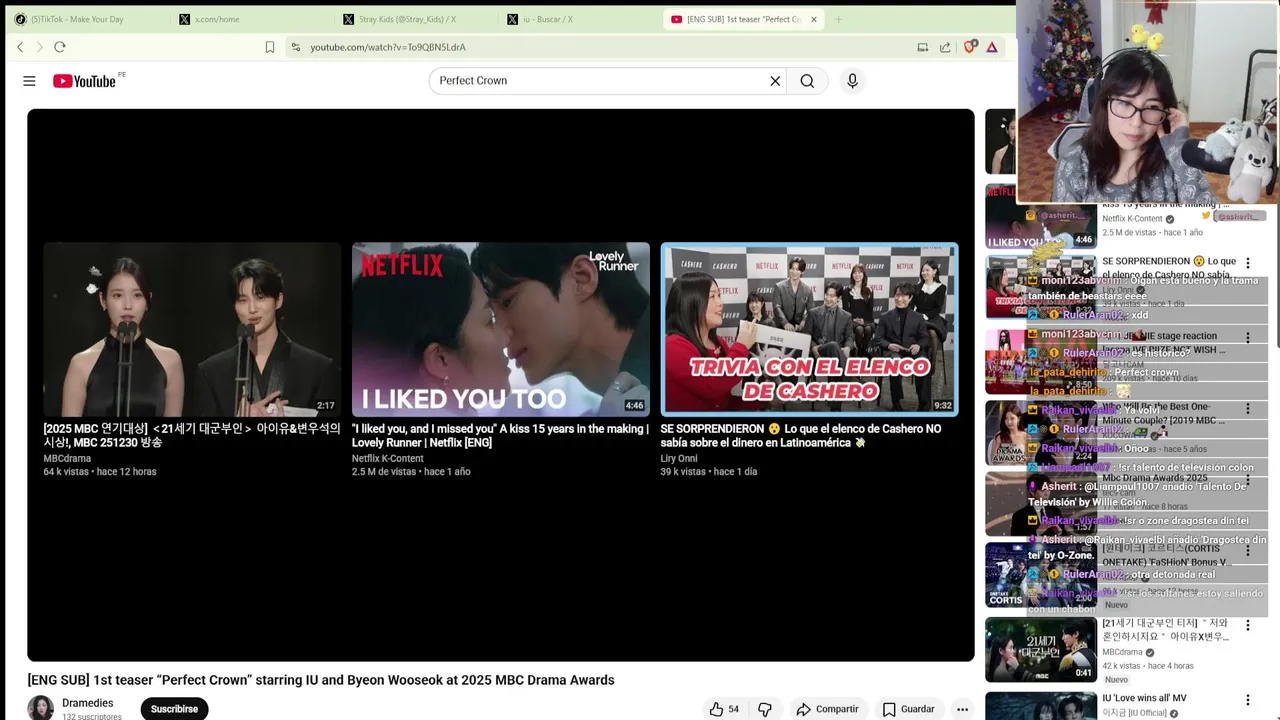
Task: Open the MBCdrama channel name on the endscreen
Action: coord(67,458)
